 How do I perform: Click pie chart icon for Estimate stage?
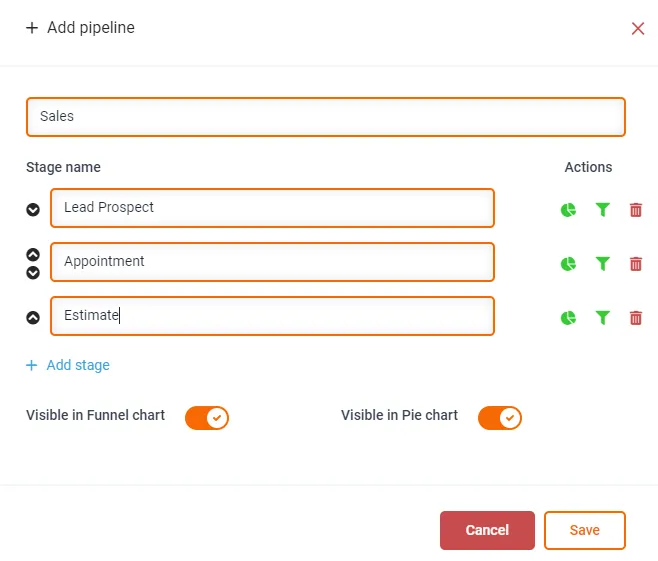tap(568, 318)
